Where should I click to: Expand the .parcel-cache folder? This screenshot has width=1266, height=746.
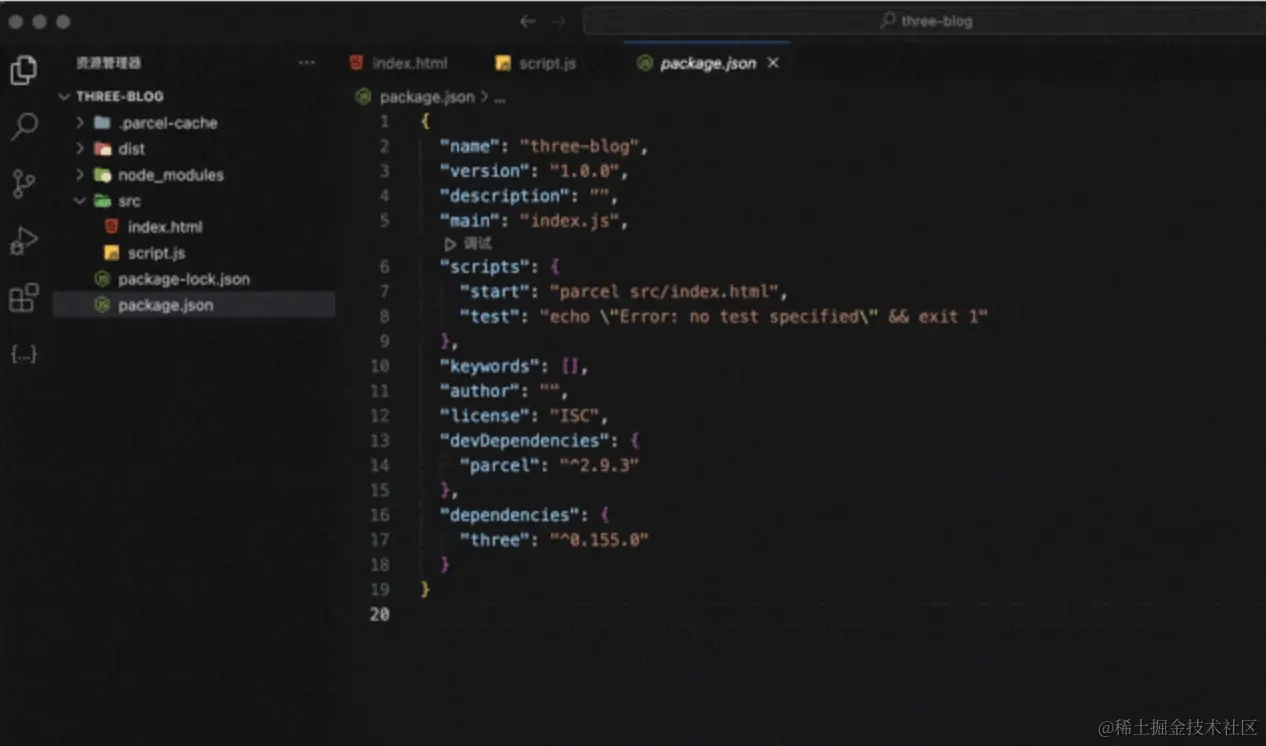80,123
